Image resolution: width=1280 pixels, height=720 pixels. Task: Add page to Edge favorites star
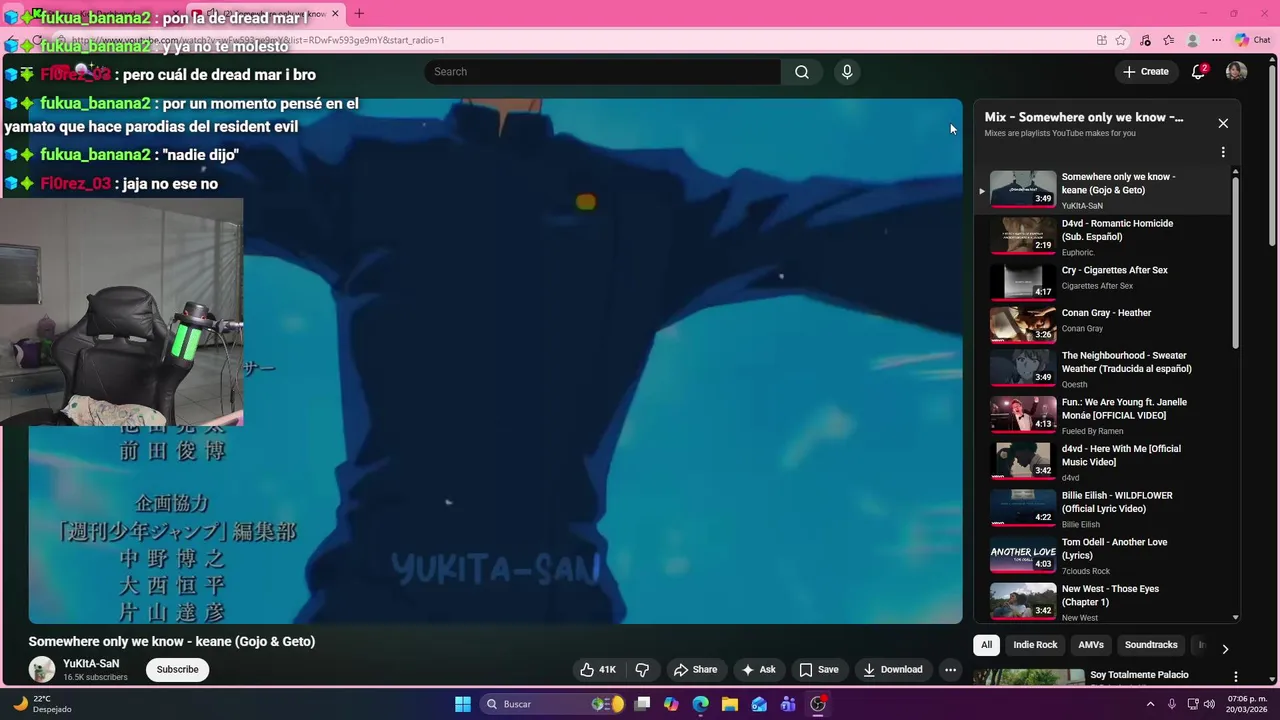pyautogui.click(x=1121, y=40)
